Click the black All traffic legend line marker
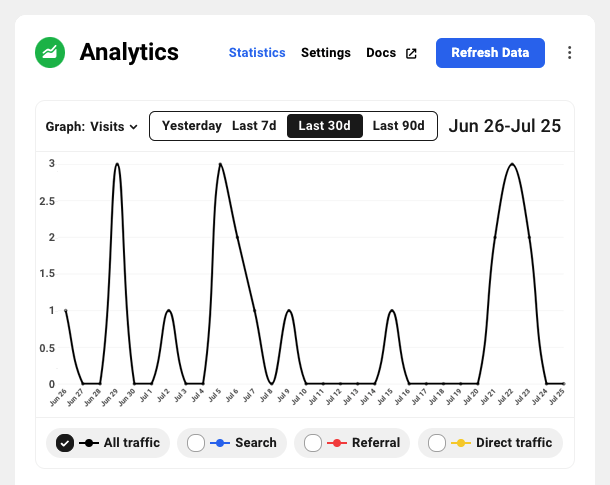610x485 pixels. click(x=90, y=443)
